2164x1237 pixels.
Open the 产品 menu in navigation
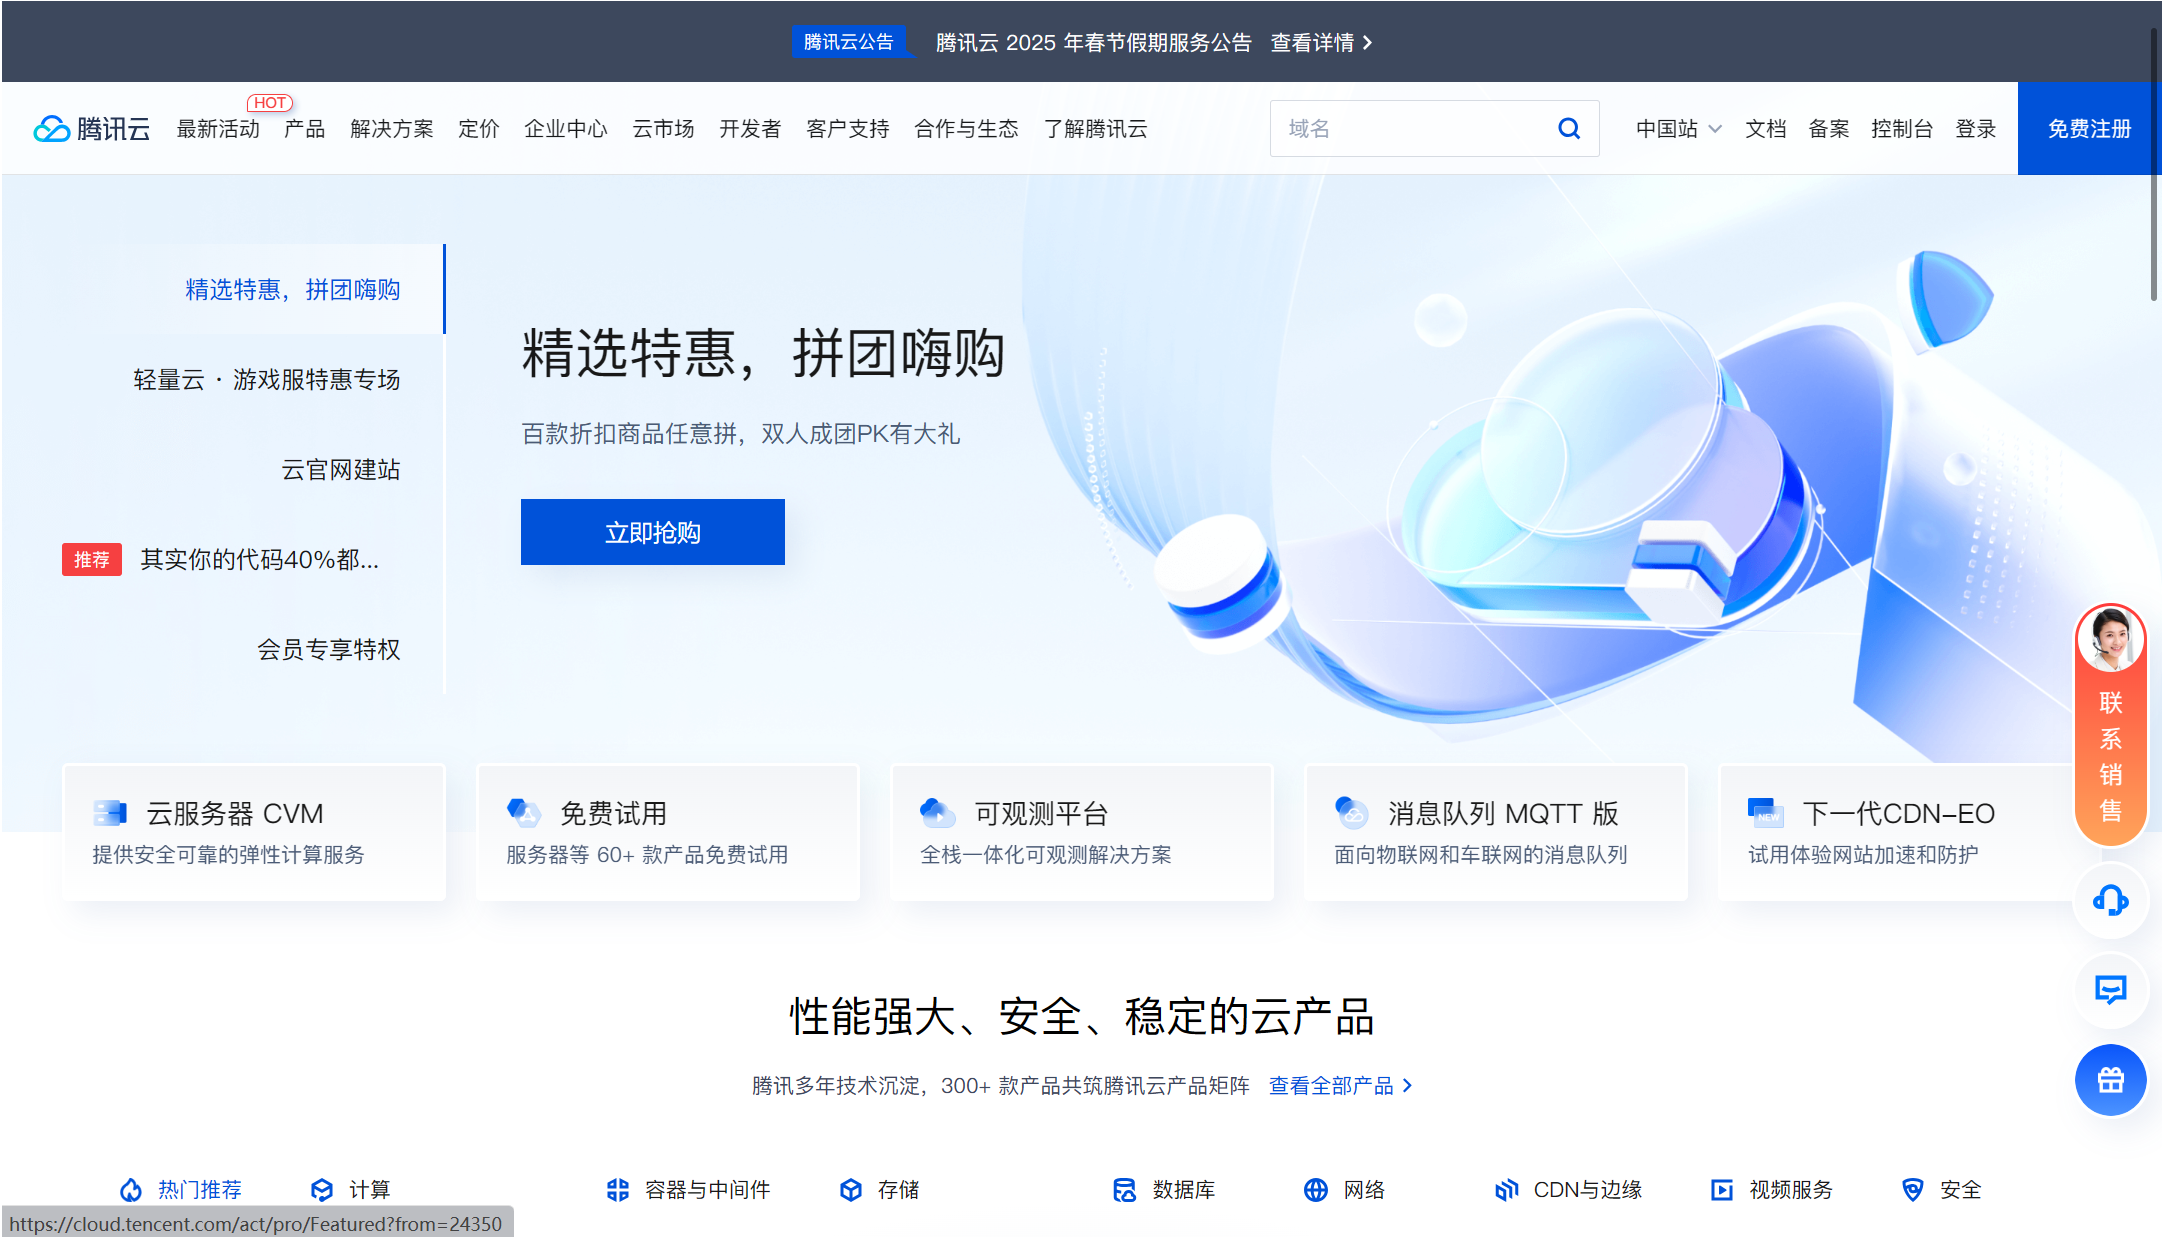point(304,128)
